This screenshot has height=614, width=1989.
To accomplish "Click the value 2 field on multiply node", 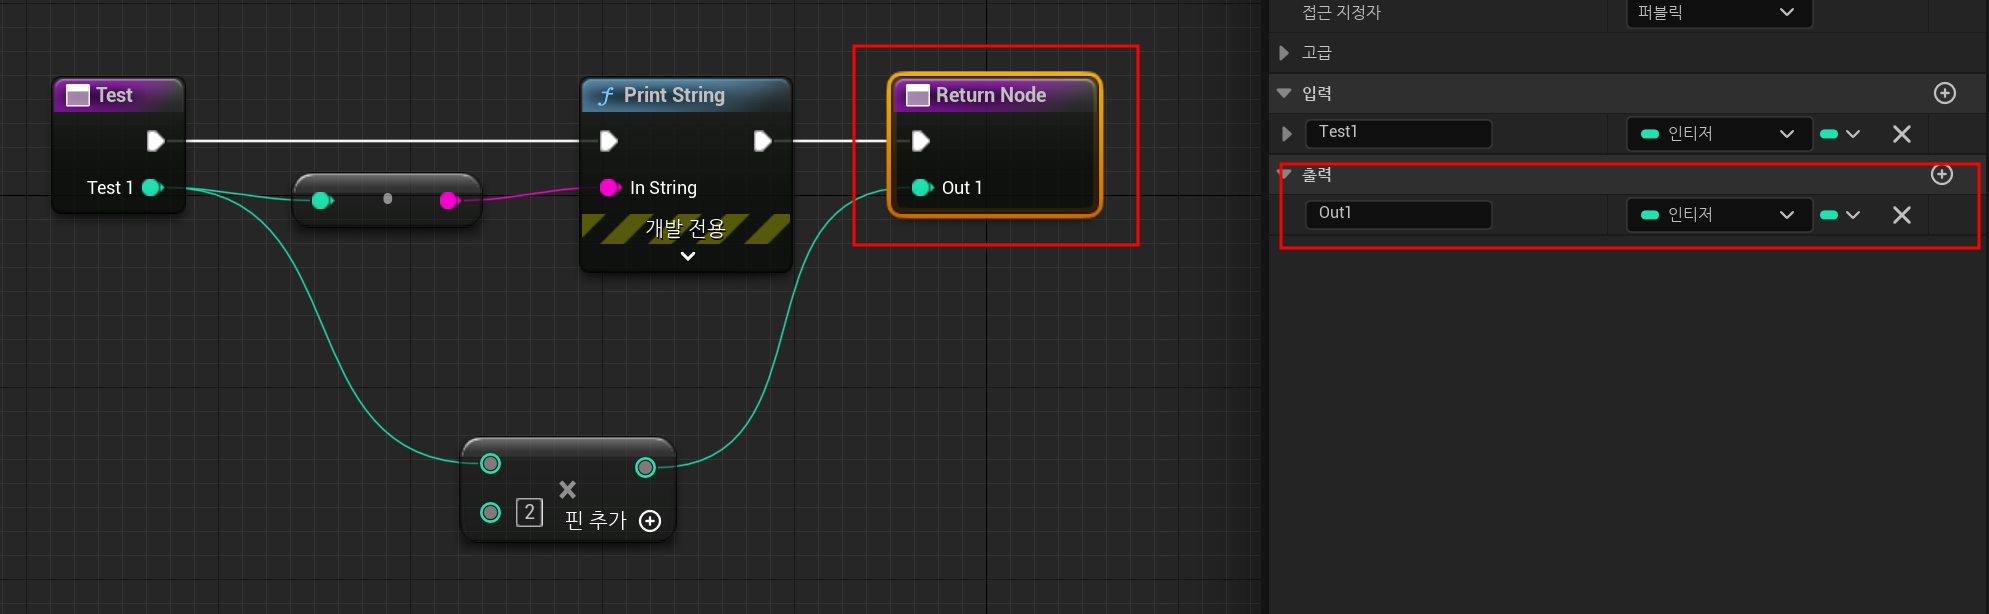I will [x=529, y=512].
